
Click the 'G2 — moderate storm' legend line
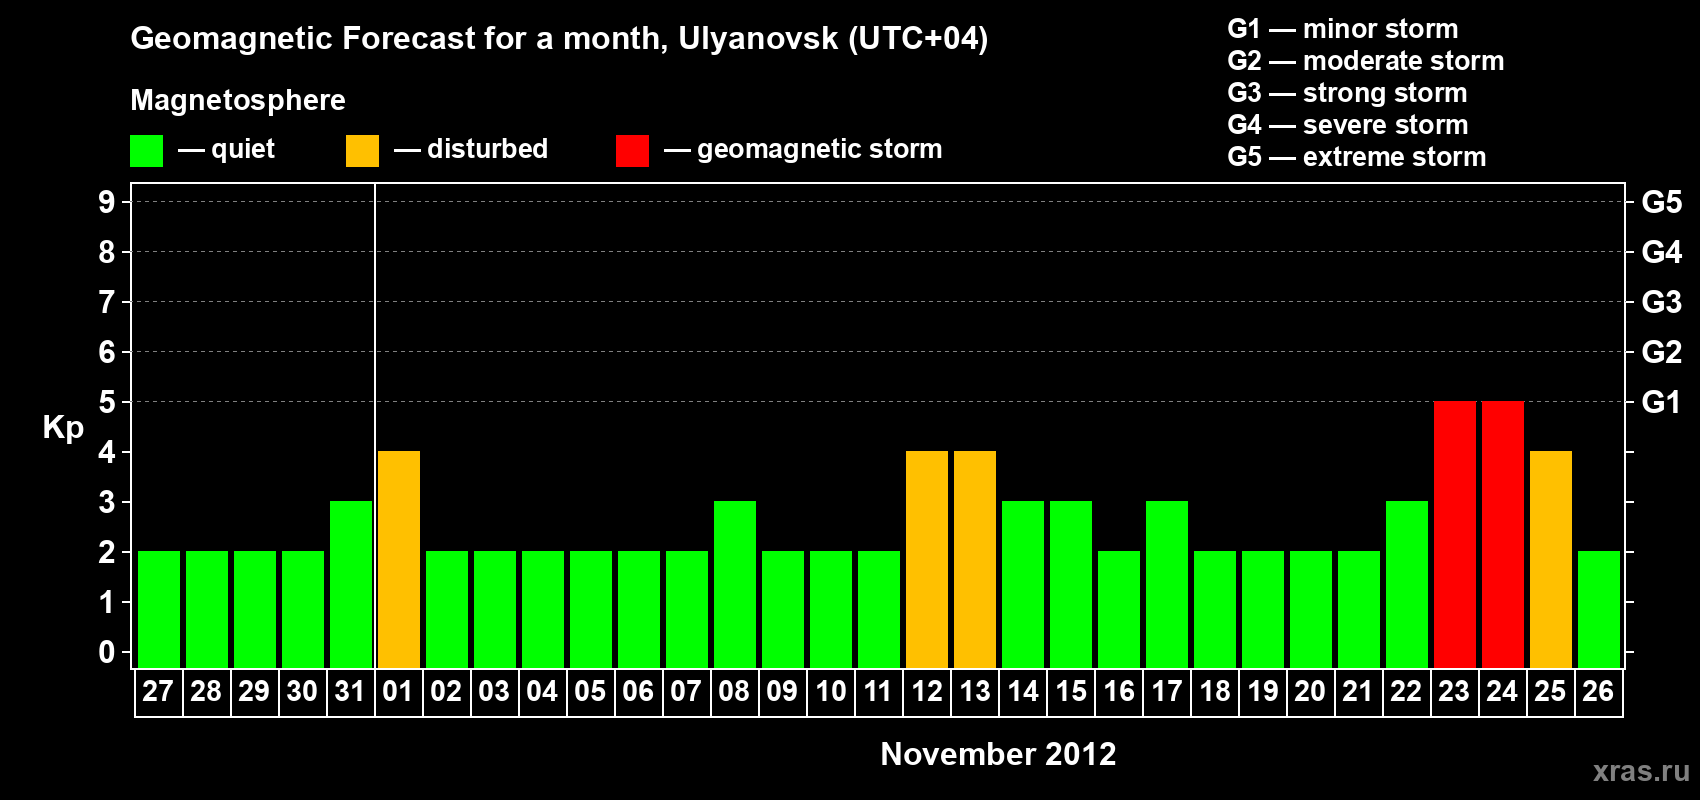[1365, 61]
